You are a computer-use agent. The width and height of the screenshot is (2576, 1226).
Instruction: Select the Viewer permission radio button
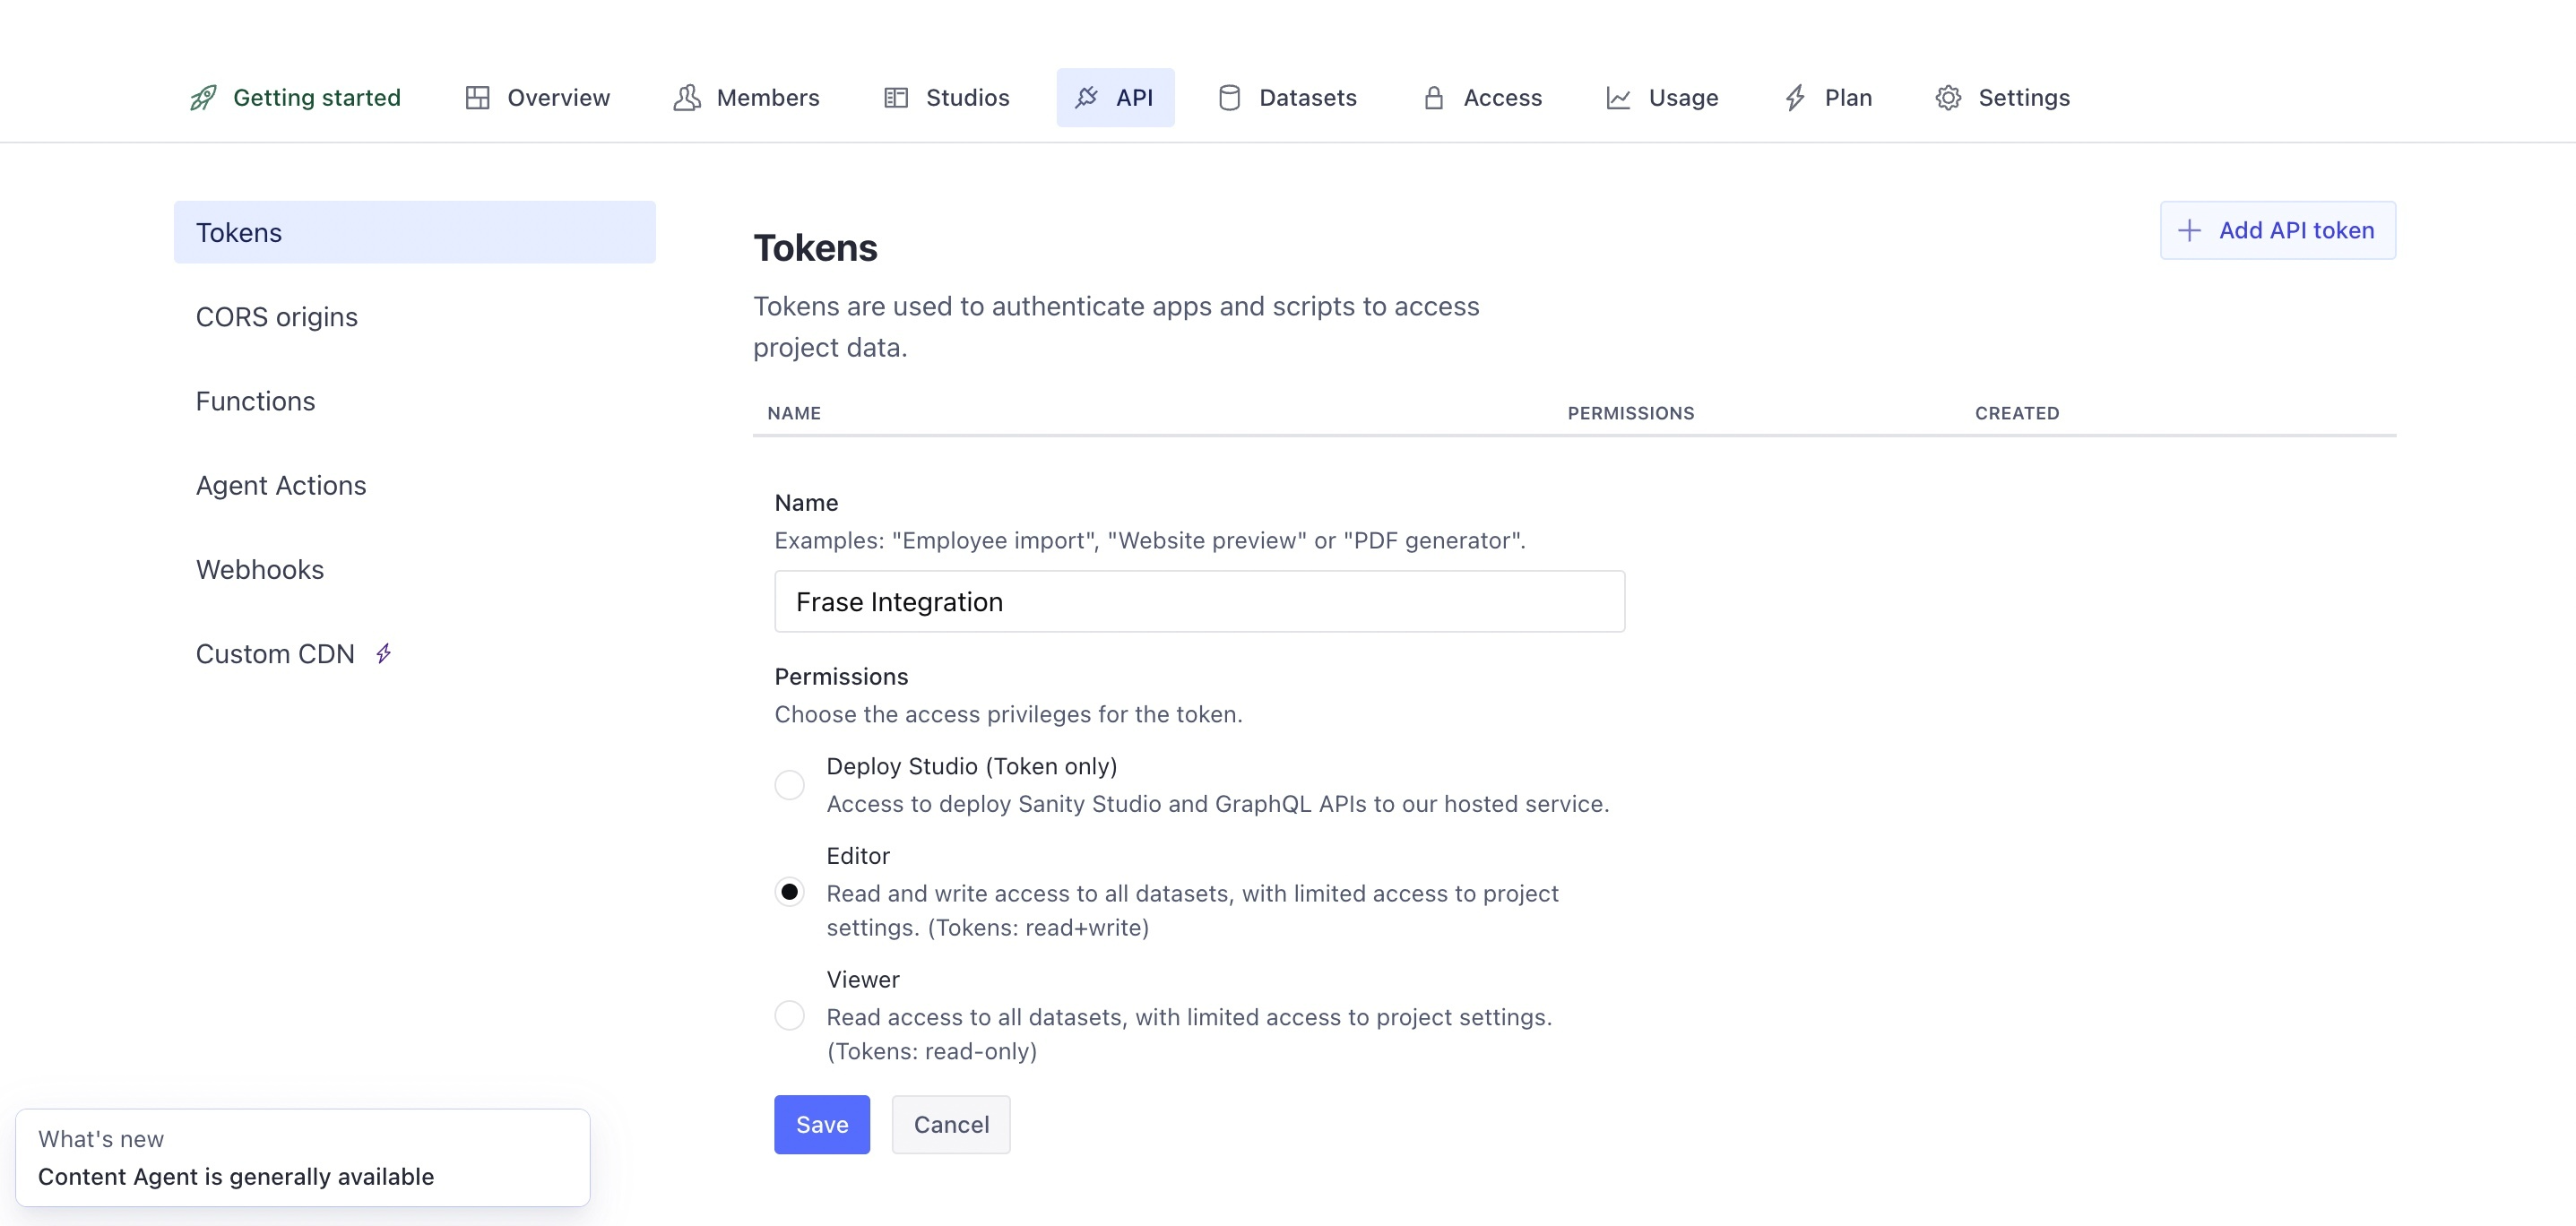[x=789, y=1016]
